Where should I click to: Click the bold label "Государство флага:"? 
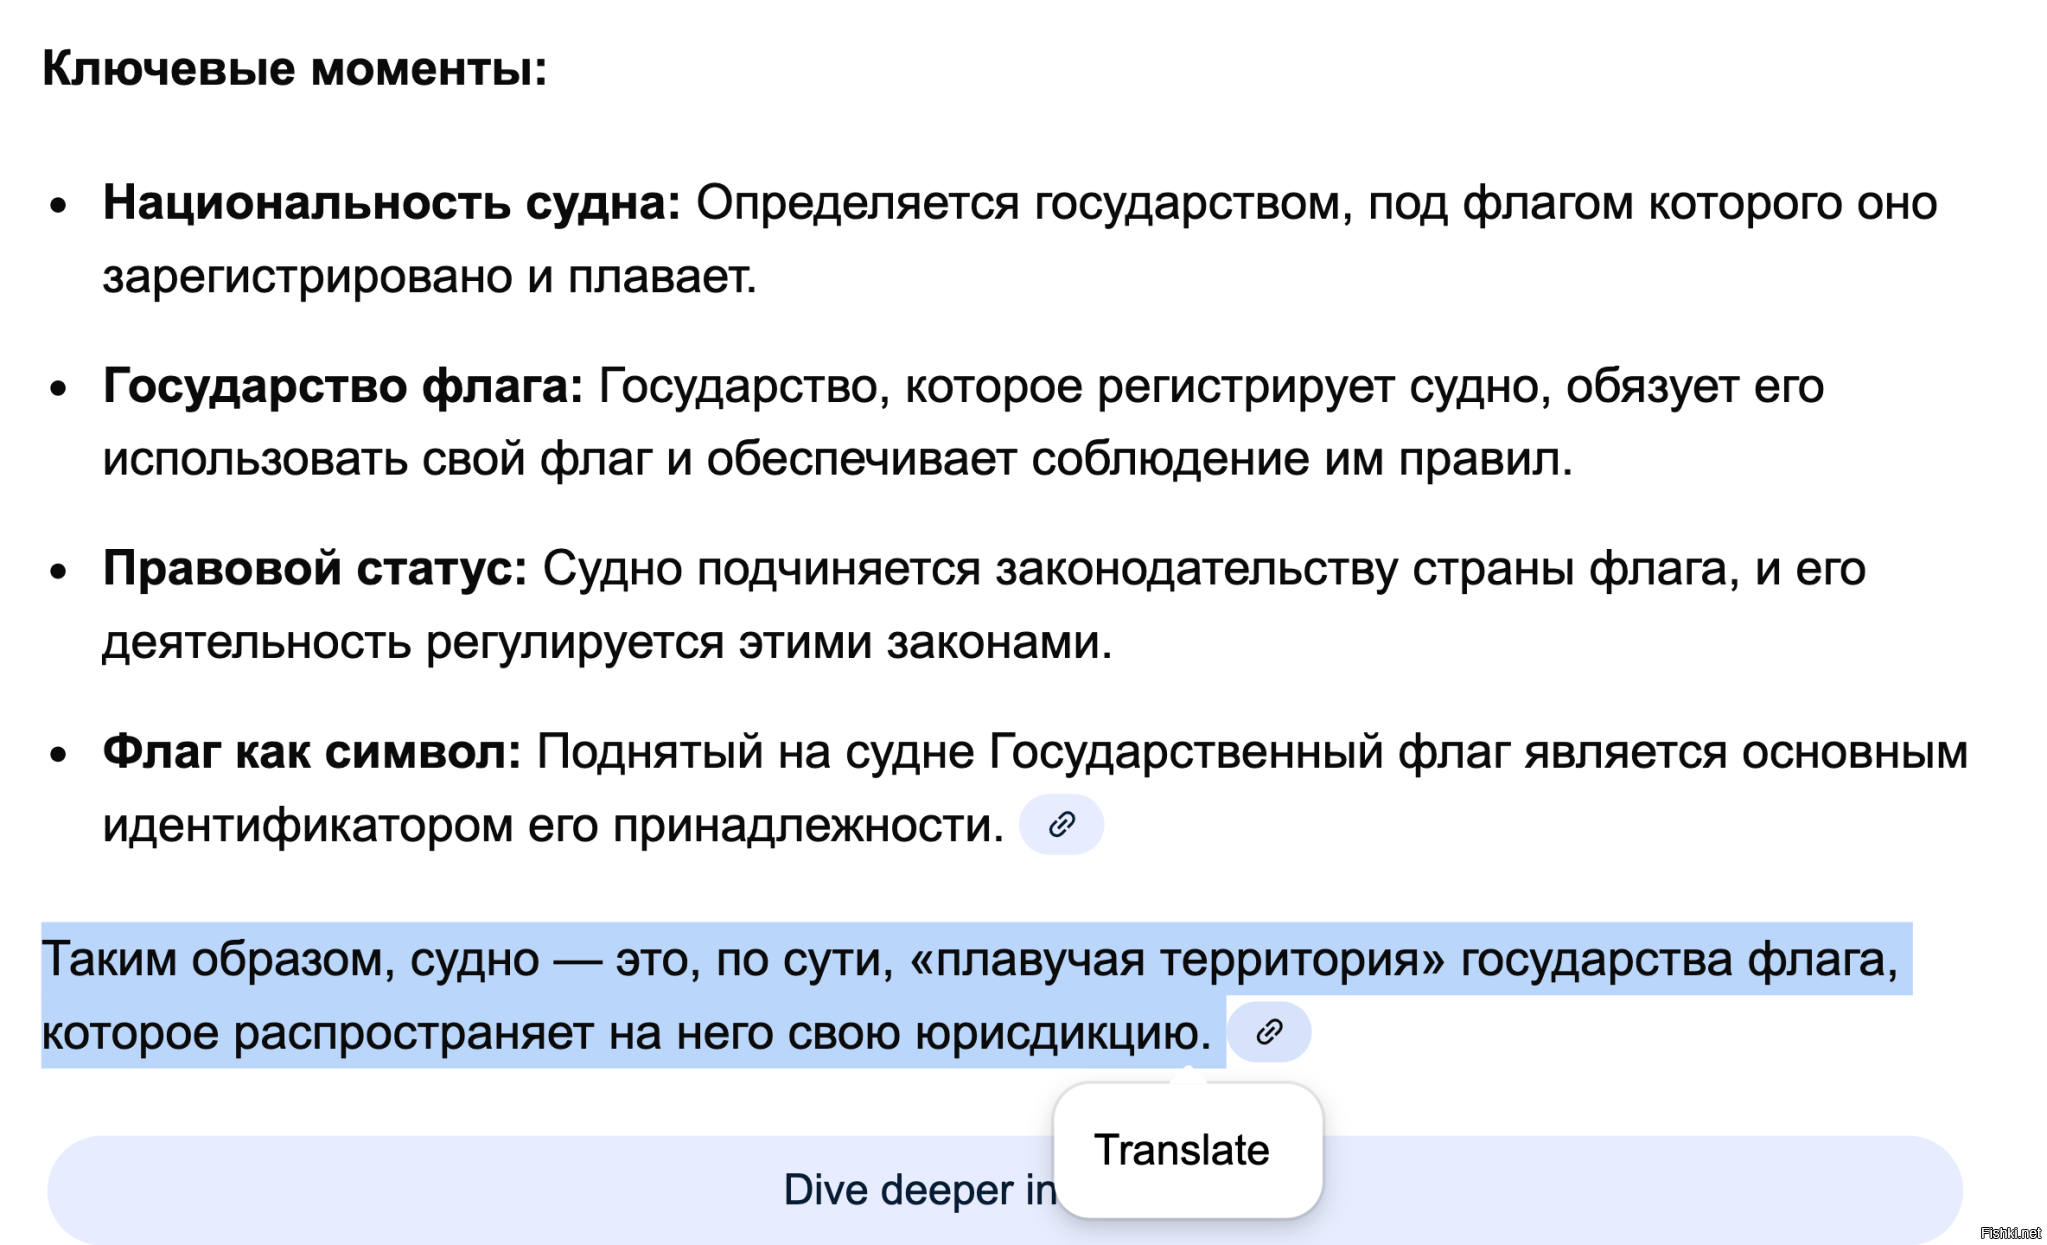point(342,386)
